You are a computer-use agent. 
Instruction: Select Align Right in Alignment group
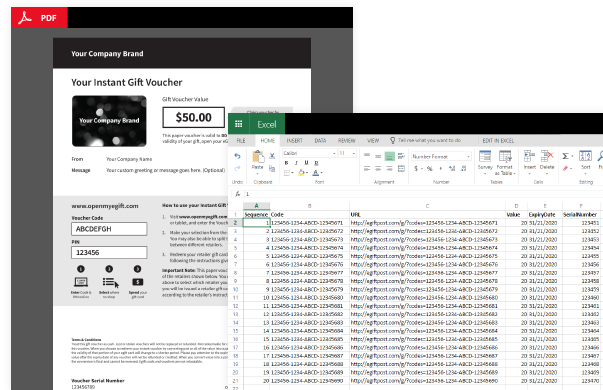click(390, 168)
